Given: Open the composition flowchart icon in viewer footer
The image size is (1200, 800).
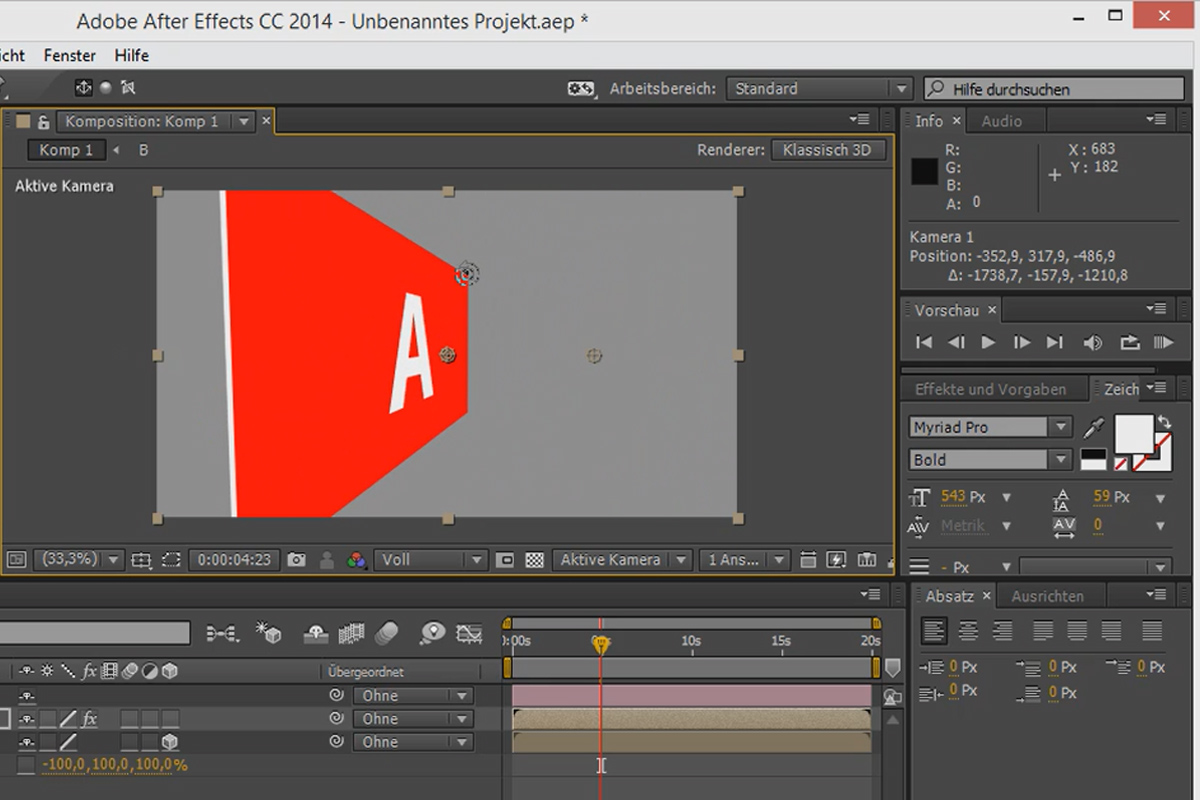Looking at the screenshot, I should coord(867,560).
